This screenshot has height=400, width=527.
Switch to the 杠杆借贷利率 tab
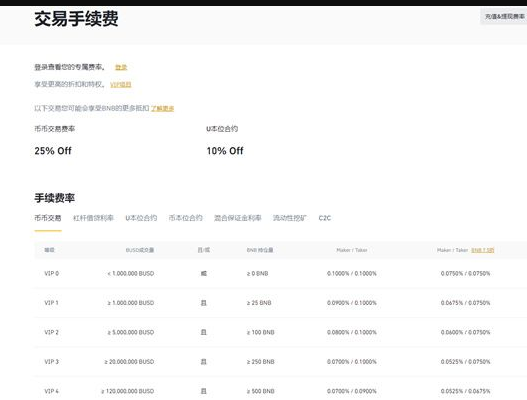93,218
